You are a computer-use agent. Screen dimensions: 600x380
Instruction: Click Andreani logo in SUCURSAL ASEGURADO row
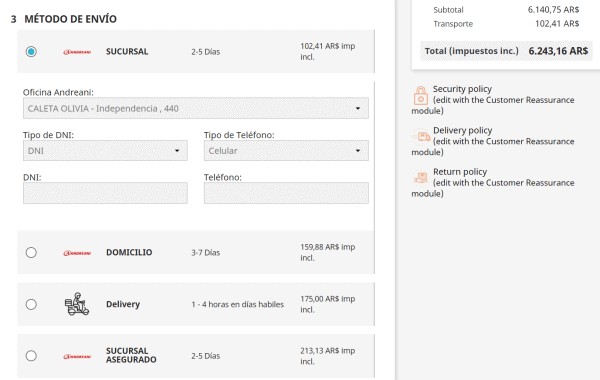pos(77,357)
